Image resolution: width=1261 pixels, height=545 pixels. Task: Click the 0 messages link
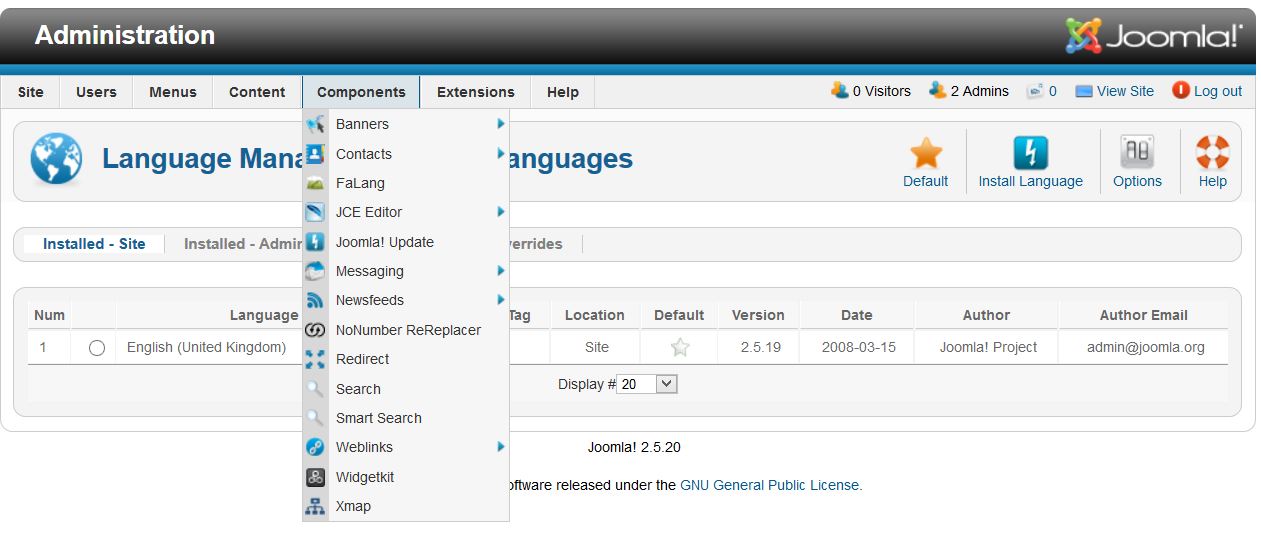click(1053, 91)
